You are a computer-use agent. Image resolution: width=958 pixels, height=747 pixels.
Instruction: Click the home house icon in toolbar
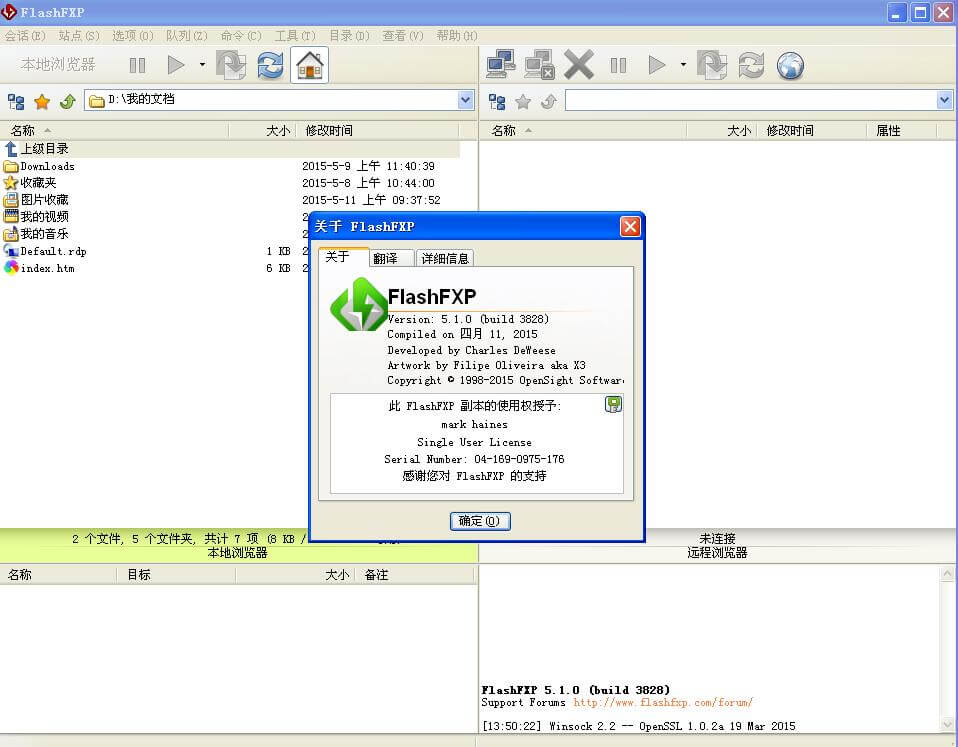click(309, 65)
